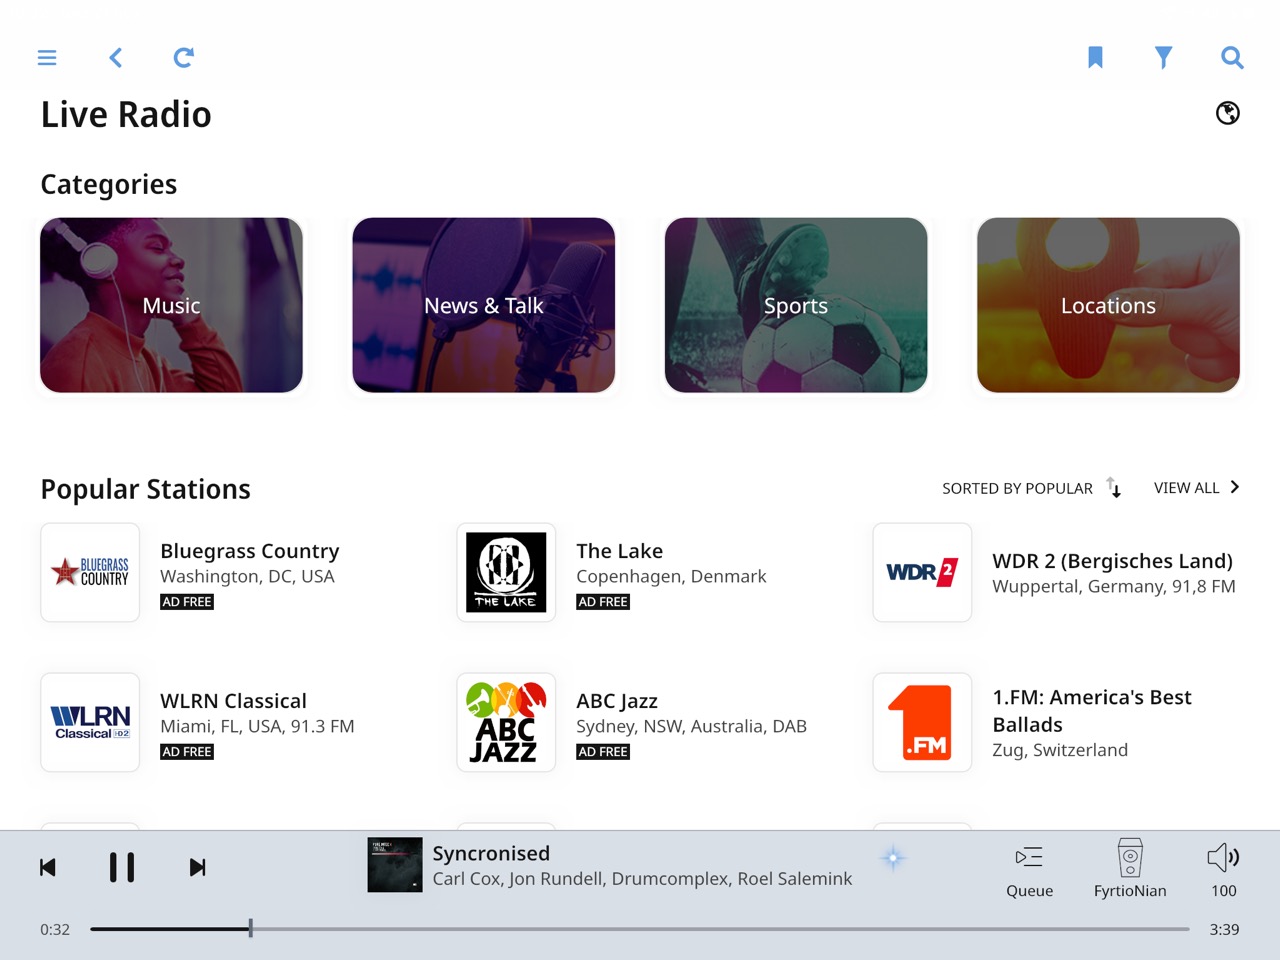Pause the current track
1280x960 pixels.
122,867
